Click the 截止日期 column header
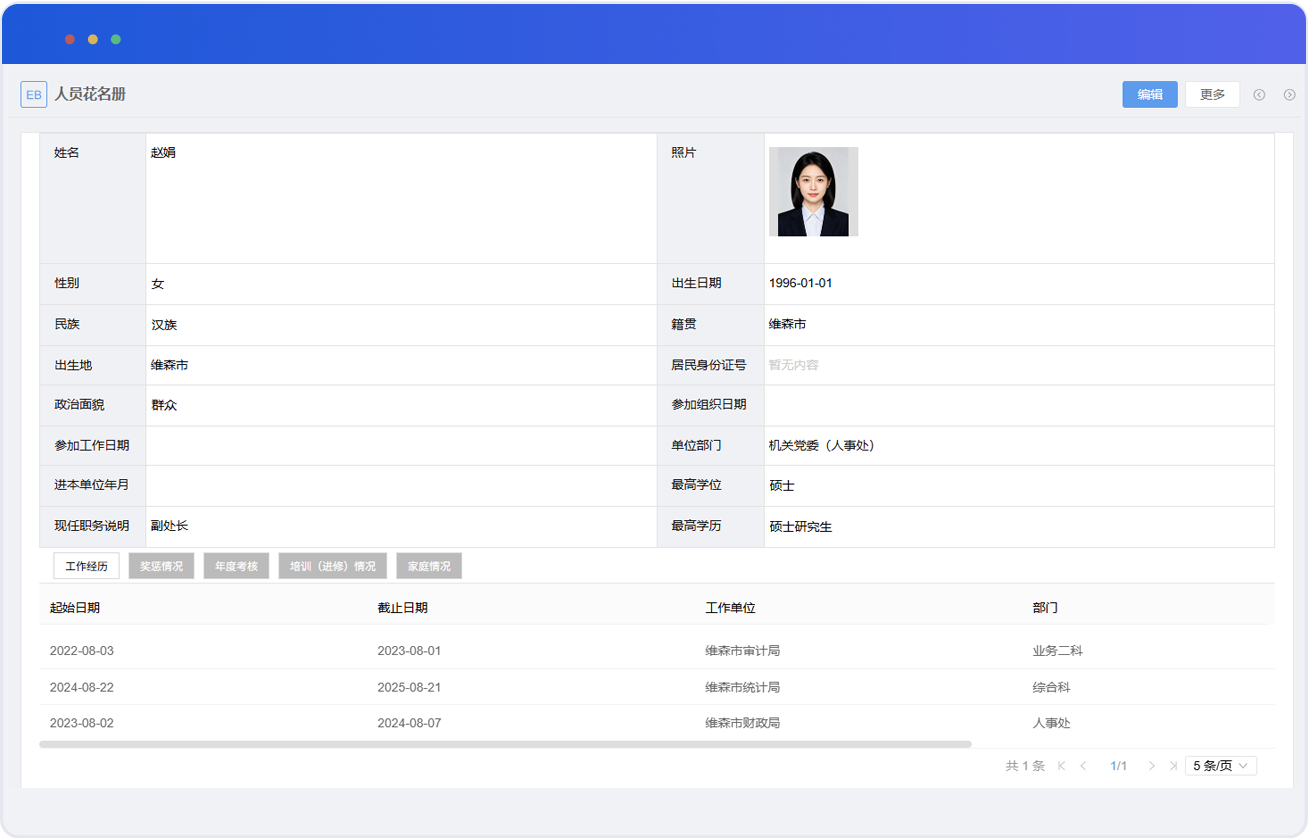The height and width of the screenshot is (838, 1308). 402,608
